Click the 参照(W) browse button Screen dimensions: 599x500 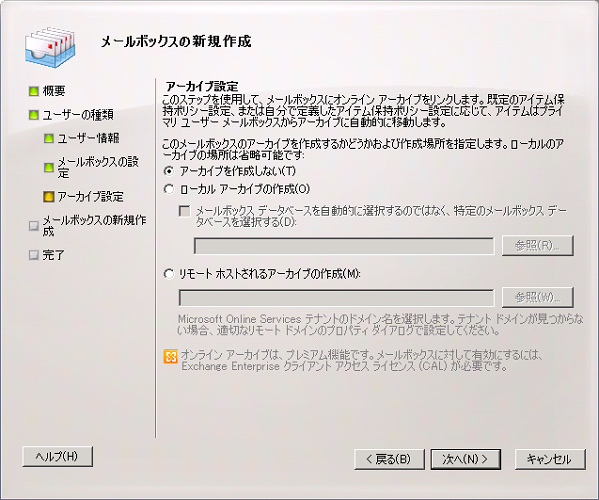coord(537,297)
